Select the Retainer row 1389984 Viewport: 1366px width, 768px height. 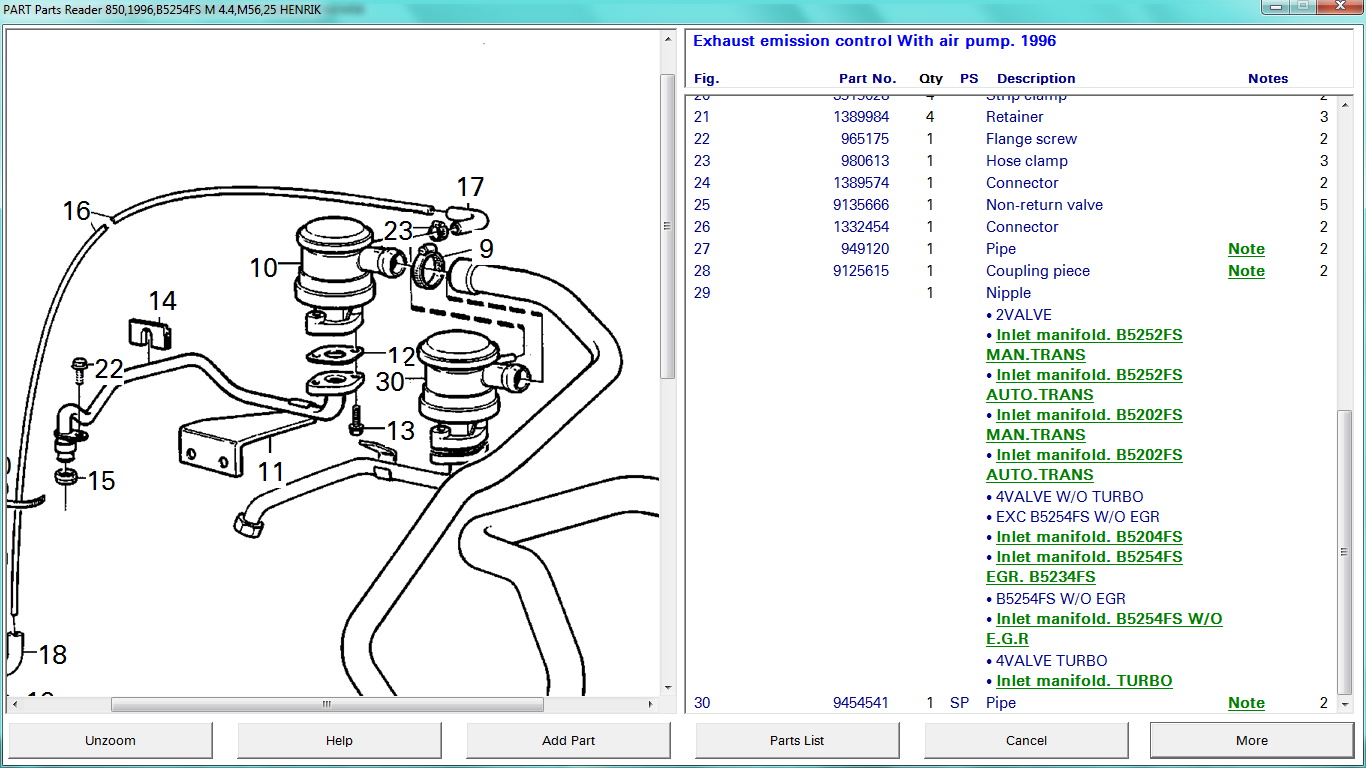click(x=1011, y=117)
